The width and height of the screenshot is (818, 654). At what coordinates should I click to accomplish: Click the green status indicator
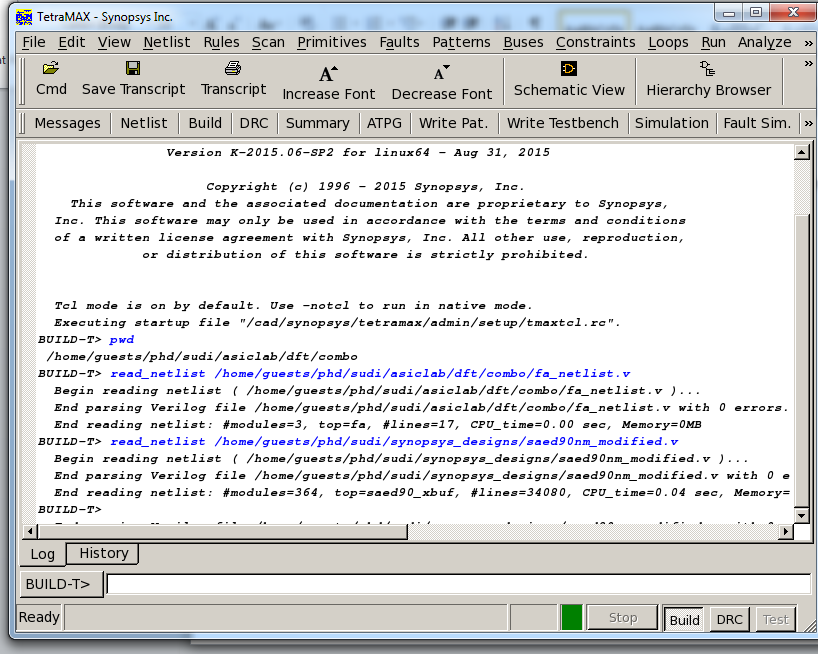[x=572, y=617]
